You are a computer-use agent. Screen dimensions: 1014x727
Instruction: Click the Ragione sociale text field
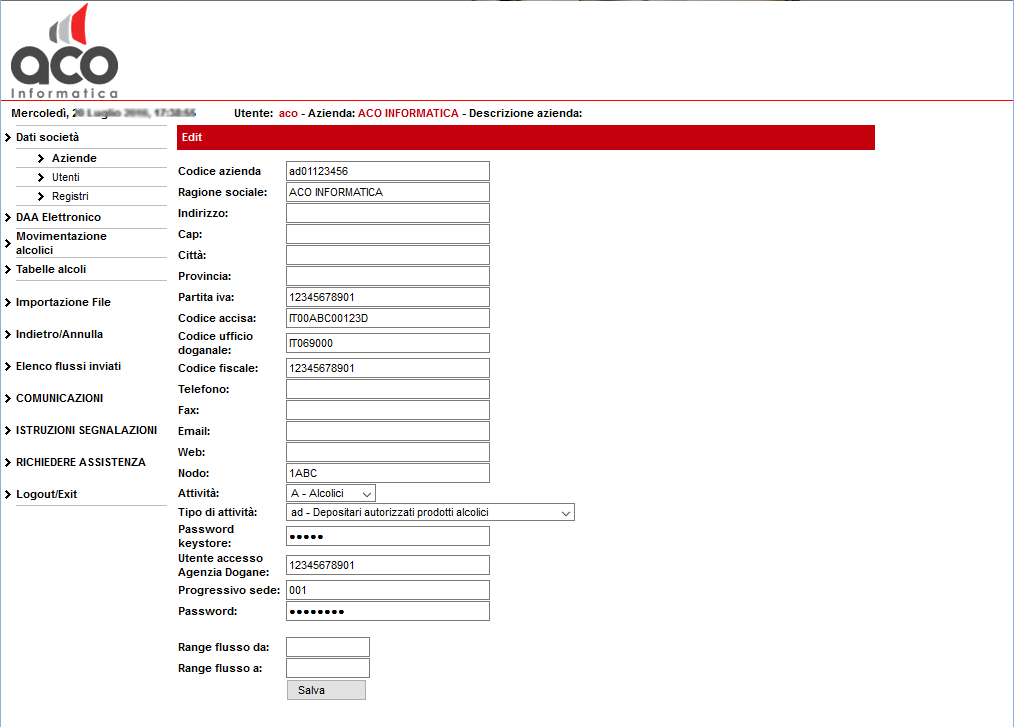tap(387, 192)
